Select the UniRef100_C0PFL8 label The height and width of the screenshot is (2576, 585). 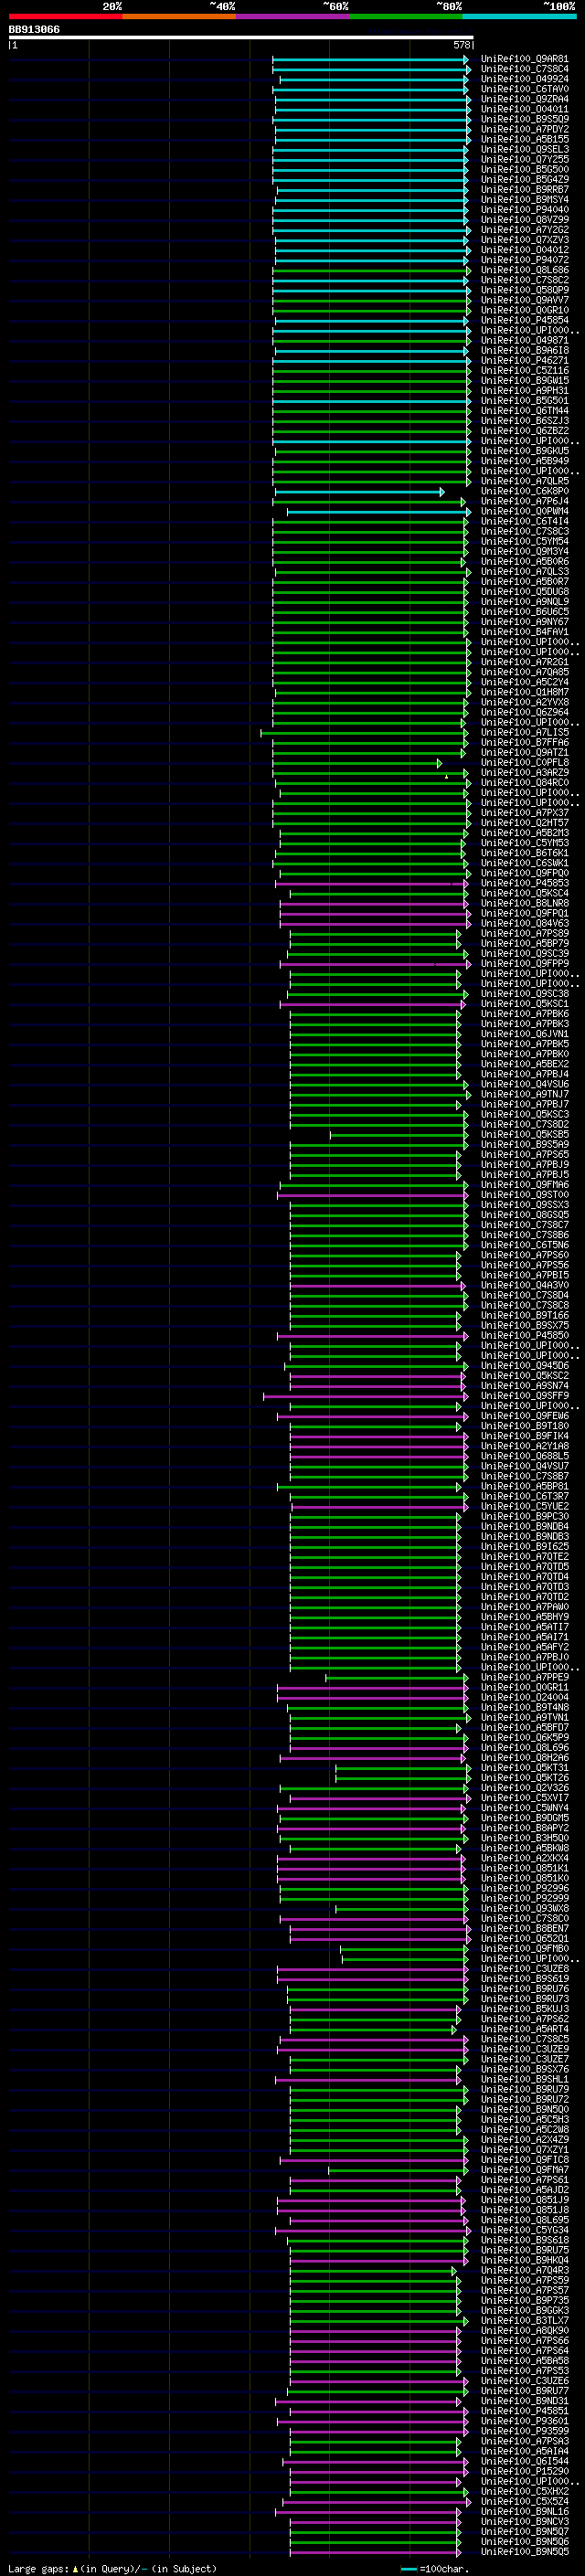tap(525, 762)
